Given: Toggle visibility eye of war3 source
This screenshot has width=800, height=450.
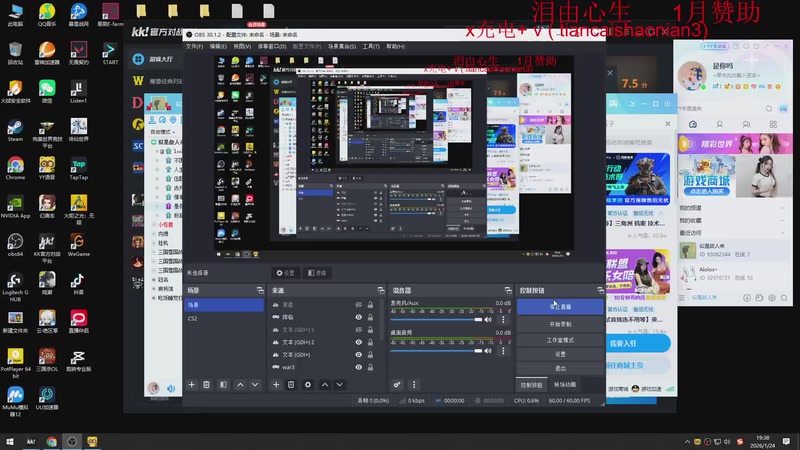Looking at the screenshot, I should [x=359, y=367].
